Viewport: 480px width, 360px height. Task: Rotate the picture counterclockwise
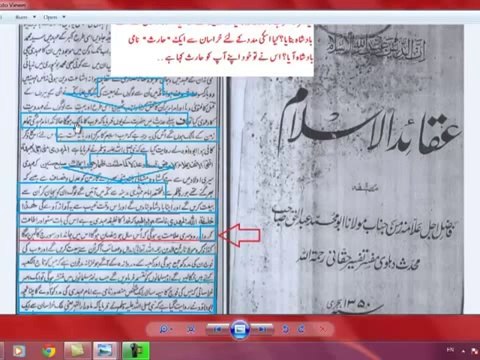click(285, 329)
